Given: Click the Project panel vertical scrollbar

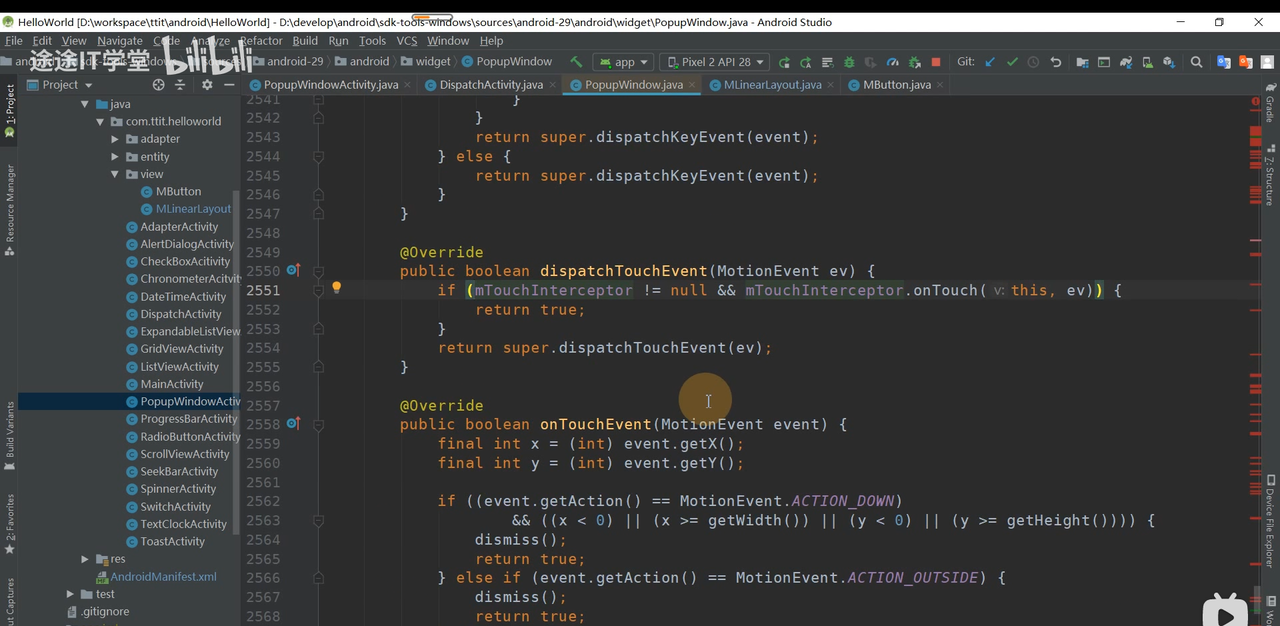Looking at the screenshot, I should click(x=236, y=360).
